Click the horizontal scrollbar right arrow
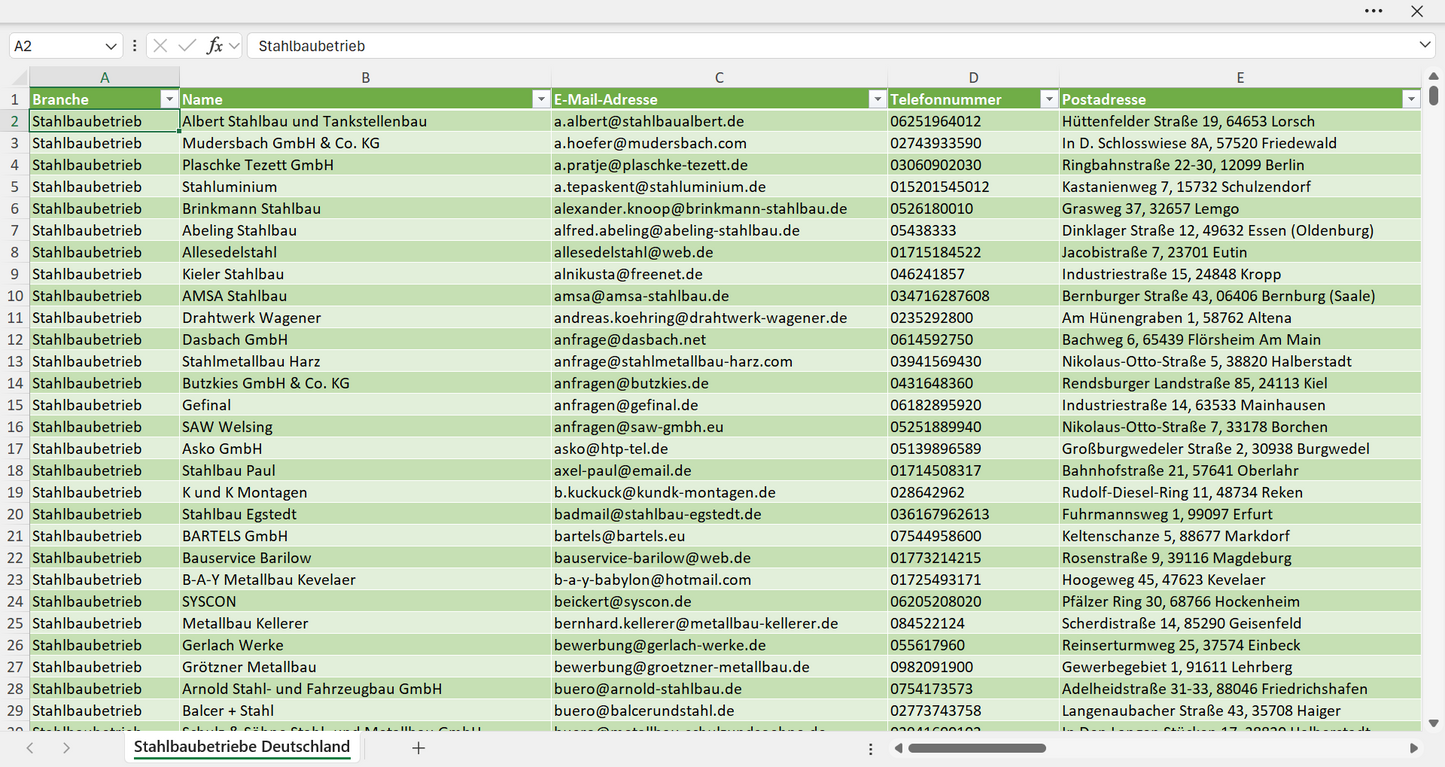The image size is (1445, 767). pos(1414,747)
